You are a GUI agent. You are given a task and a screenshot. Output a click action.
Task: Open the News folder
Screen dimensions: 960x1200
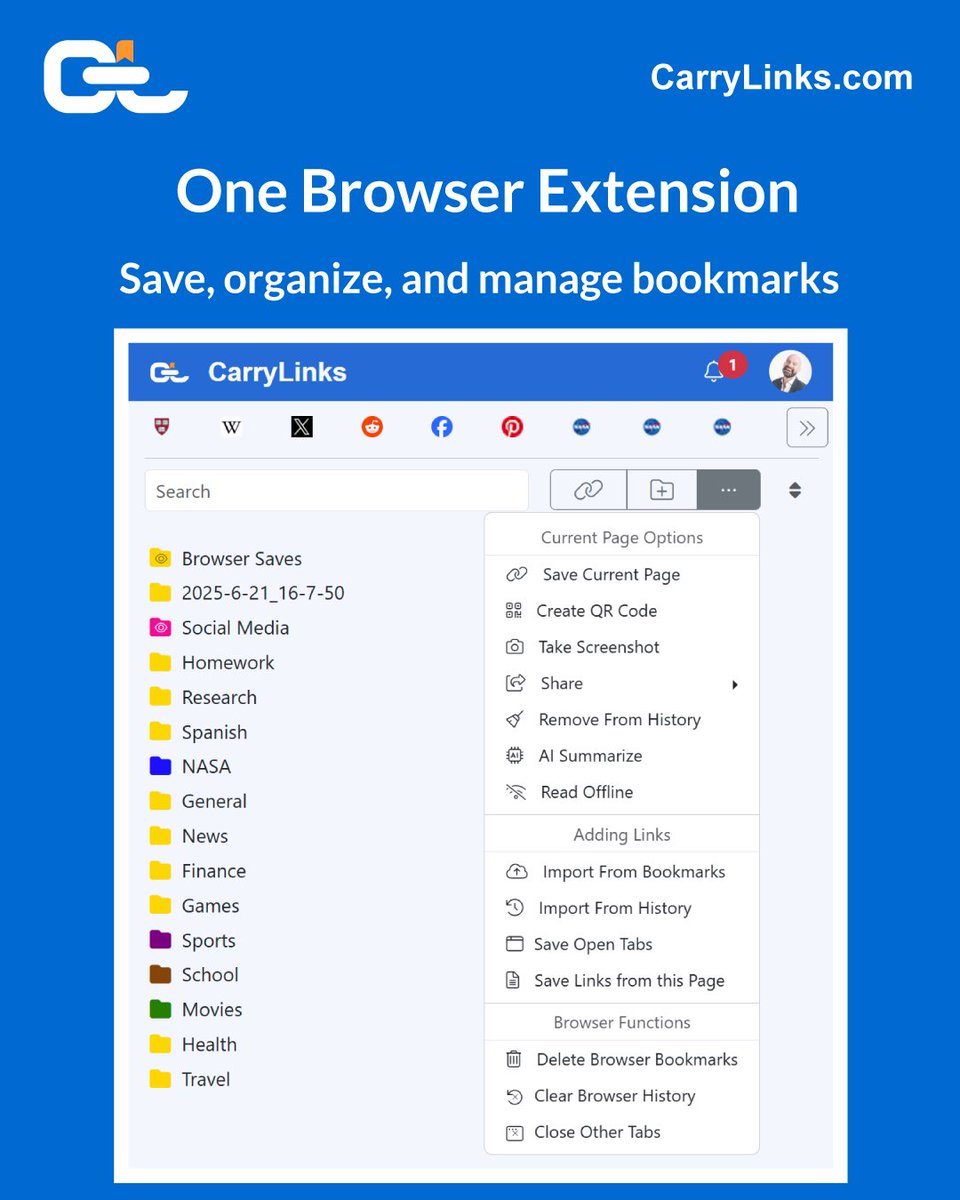(x=189, y=836)
